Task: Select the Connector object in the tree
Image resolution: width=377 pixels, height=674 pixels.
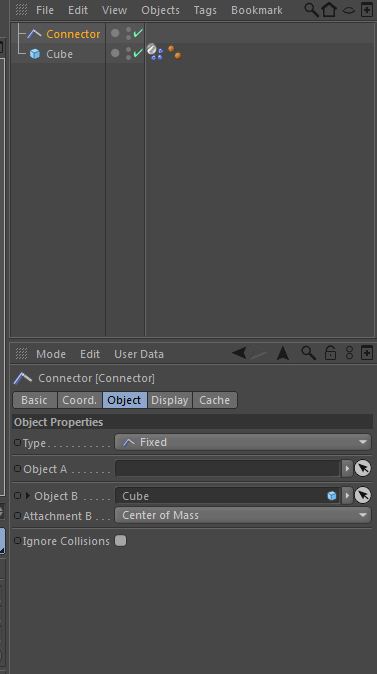Action: click(x=73, y=34)
